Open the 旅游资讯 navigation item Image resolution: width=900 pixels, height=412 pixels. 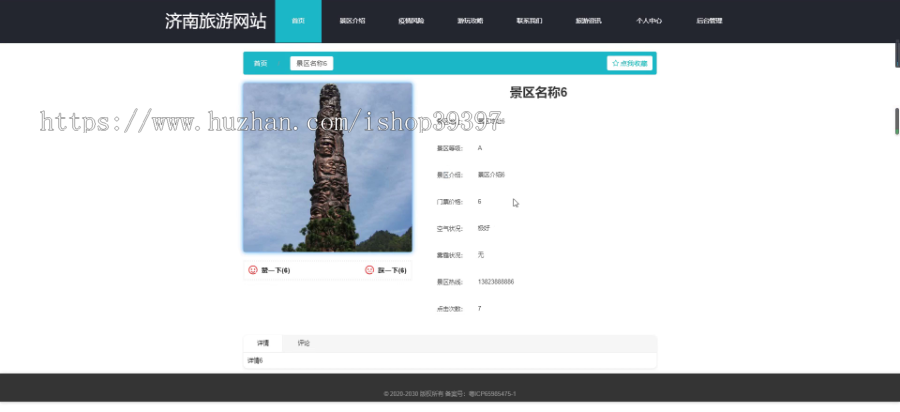589,21
